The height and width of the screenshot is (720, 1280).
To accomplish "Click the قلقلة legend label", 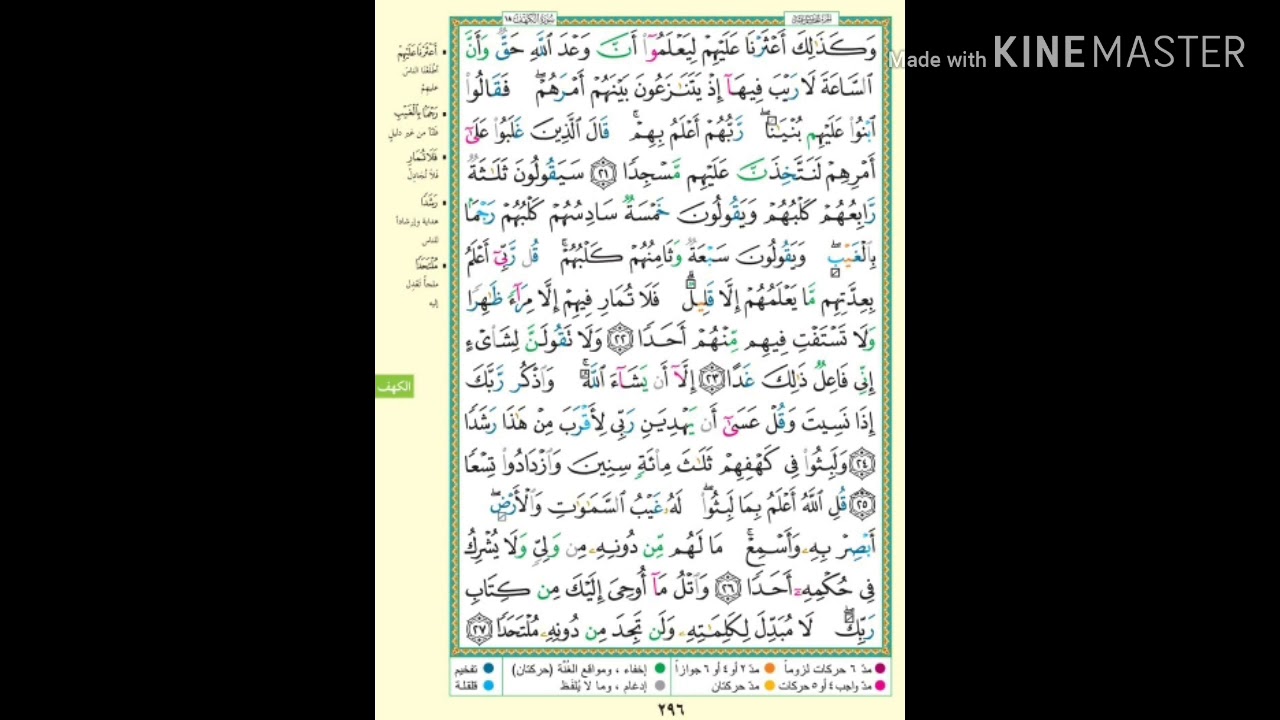I will (466, 686).
